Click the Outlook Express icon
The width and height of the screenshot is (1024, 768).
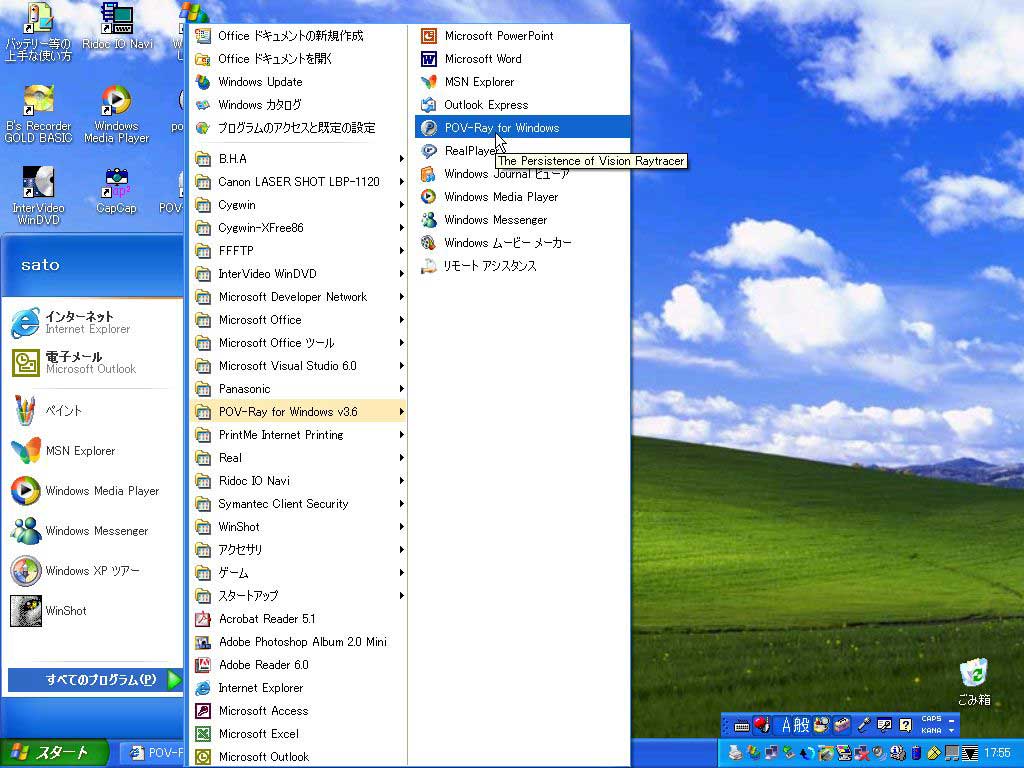pos(428,104)
